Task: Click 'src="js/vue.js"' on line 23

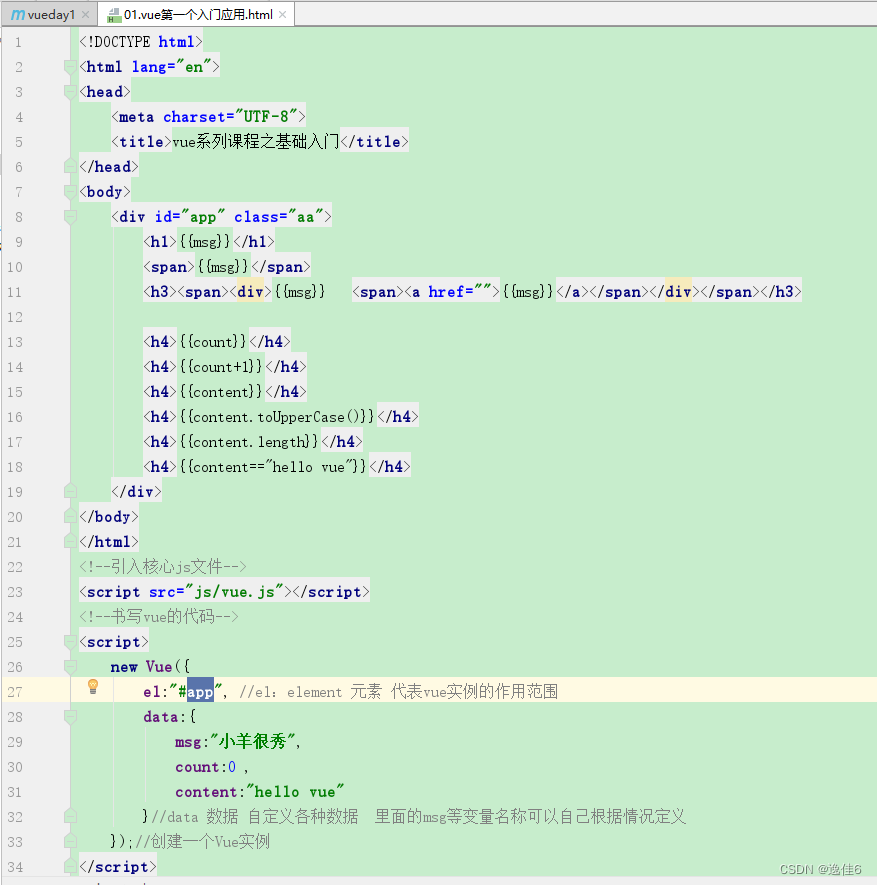Action: [216, 592]
